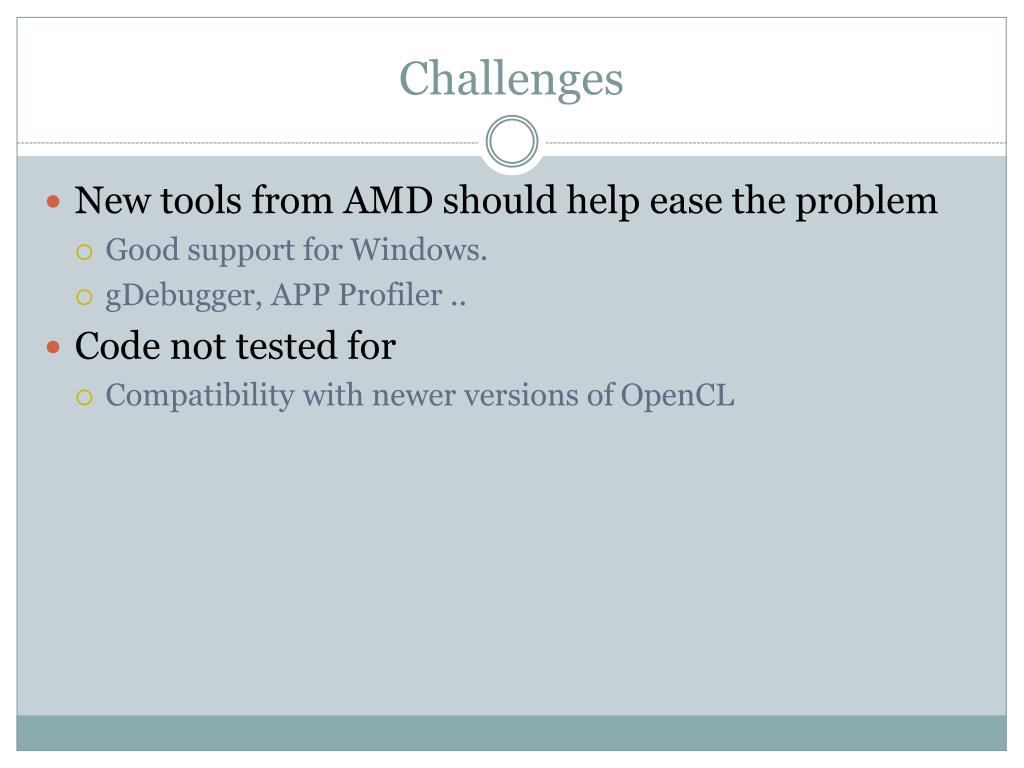Viewport: 1024px width, 768px height.
Task: Click the orange bullet before 'New tools from AMD'
Action: pyautogui.click(x=54, y=202)
